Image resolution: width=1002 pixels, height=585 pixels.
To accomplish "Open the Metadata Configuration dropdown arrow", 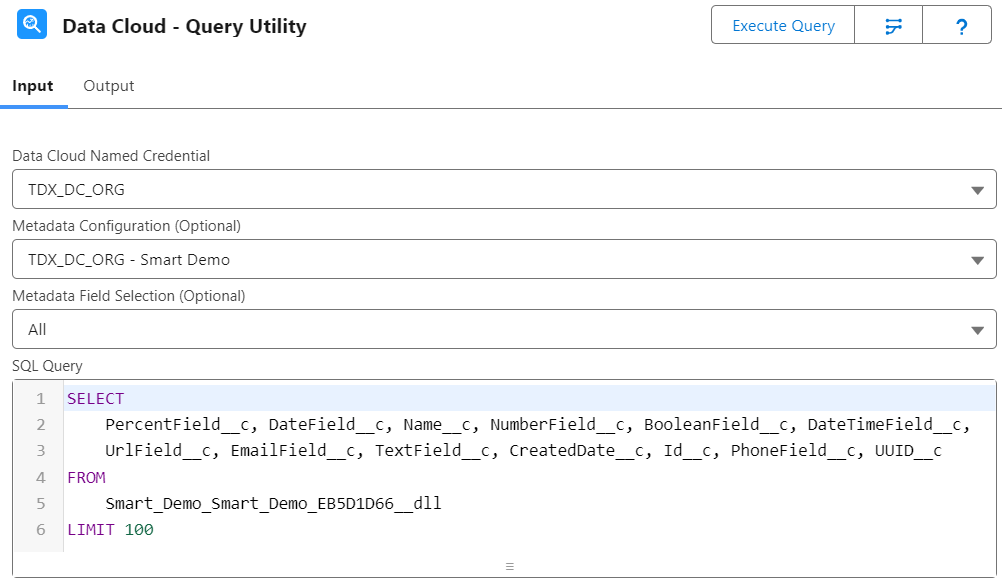I will (977, 260).
